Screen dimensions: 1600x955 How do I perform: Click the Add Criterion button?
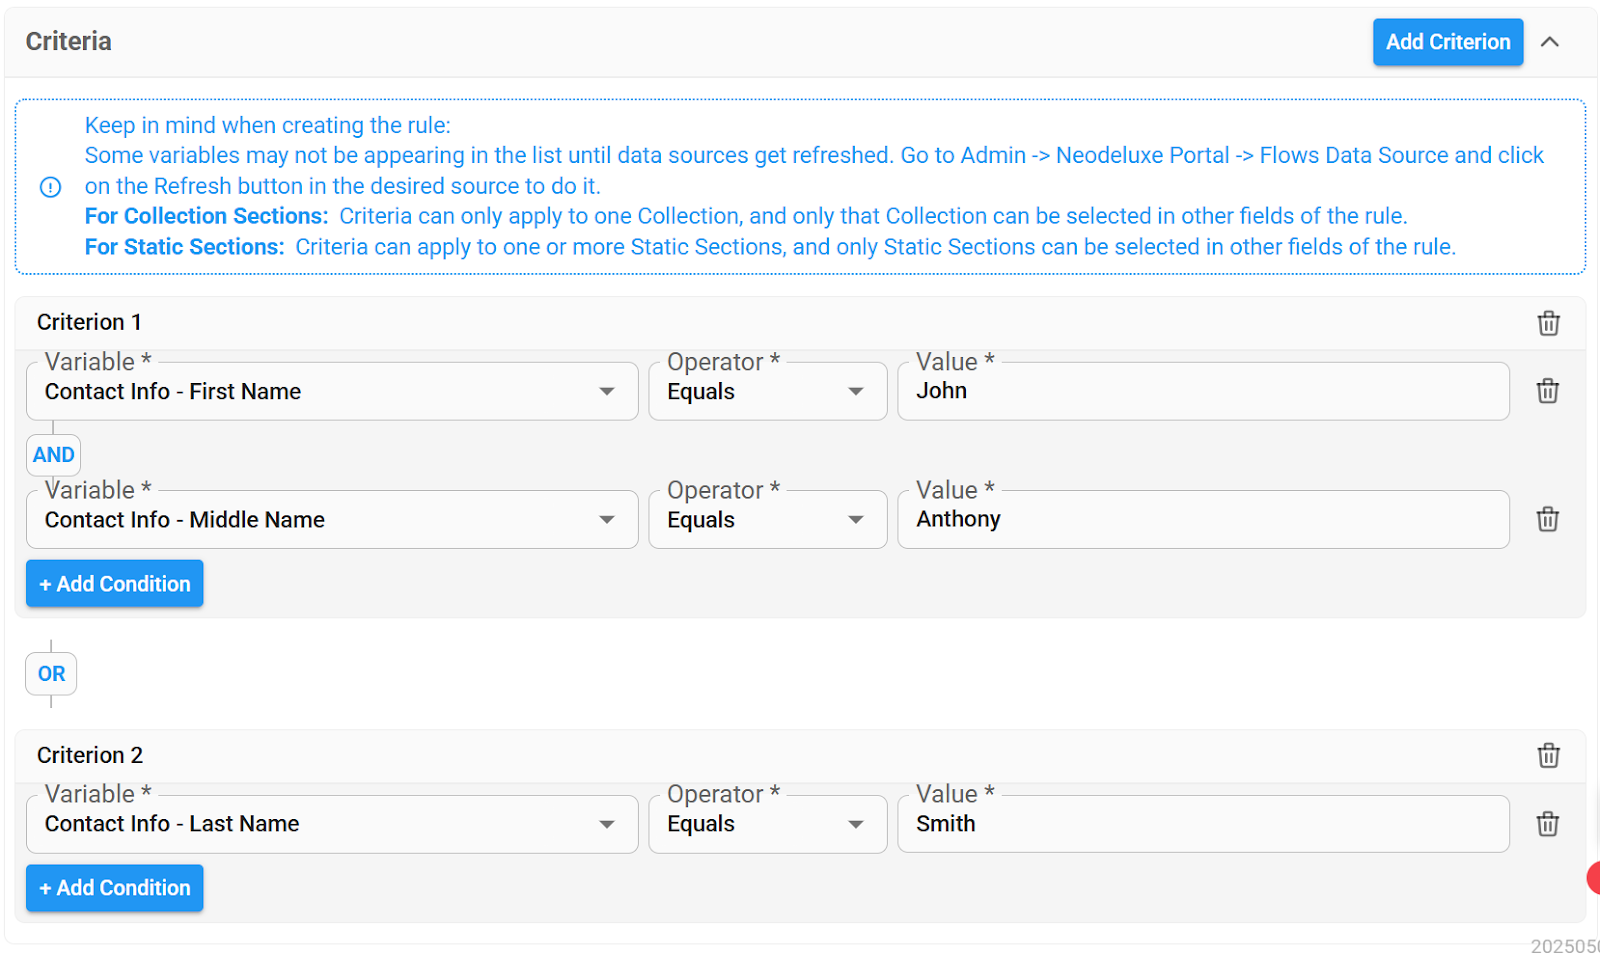pos(1448,42)
